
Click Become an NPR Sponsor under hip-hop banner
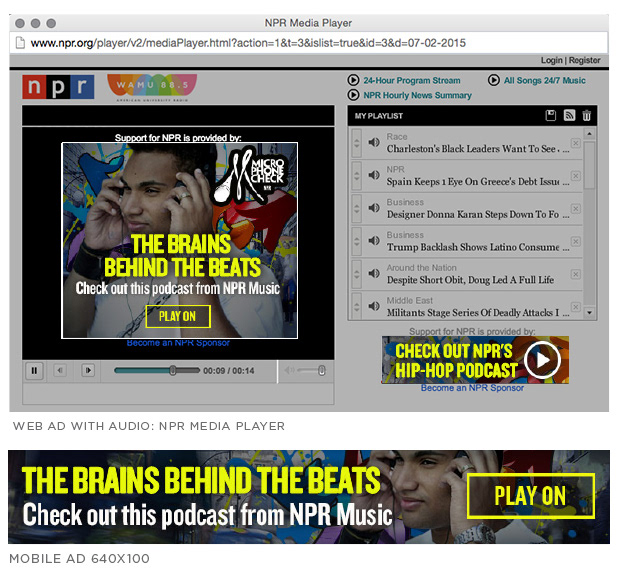472,388
